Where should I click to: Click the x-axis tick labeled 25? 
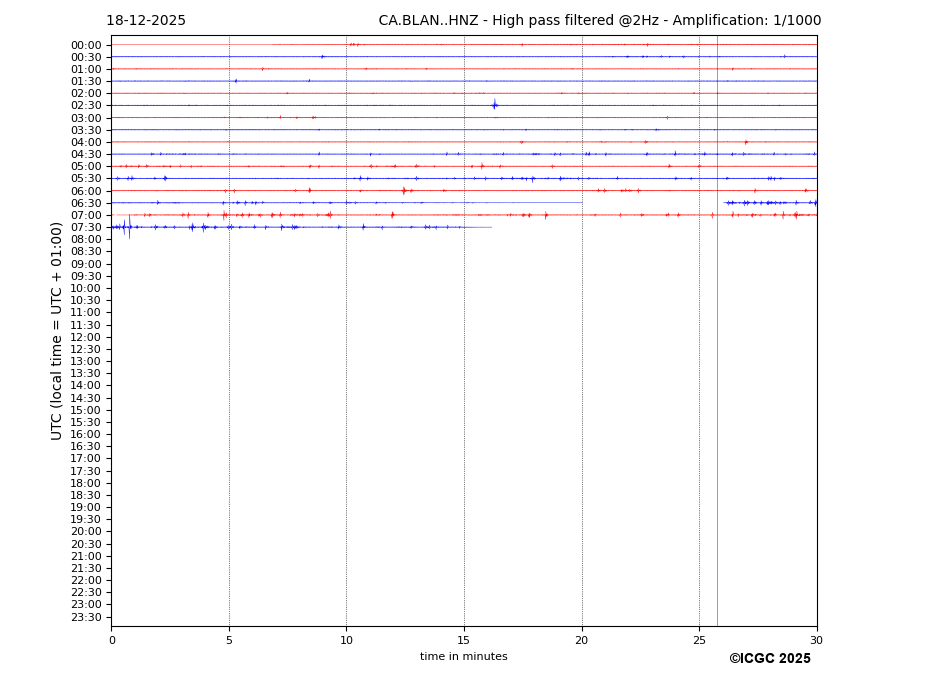tap(699, 640)
